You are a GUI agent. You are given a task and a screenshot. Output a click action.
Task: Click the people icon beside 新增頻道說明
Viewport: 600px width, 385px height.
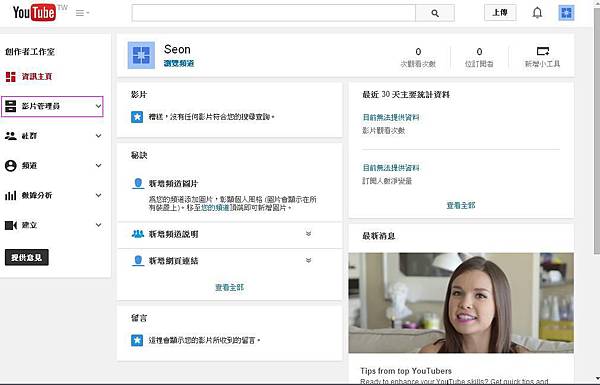tap(138, 234)
